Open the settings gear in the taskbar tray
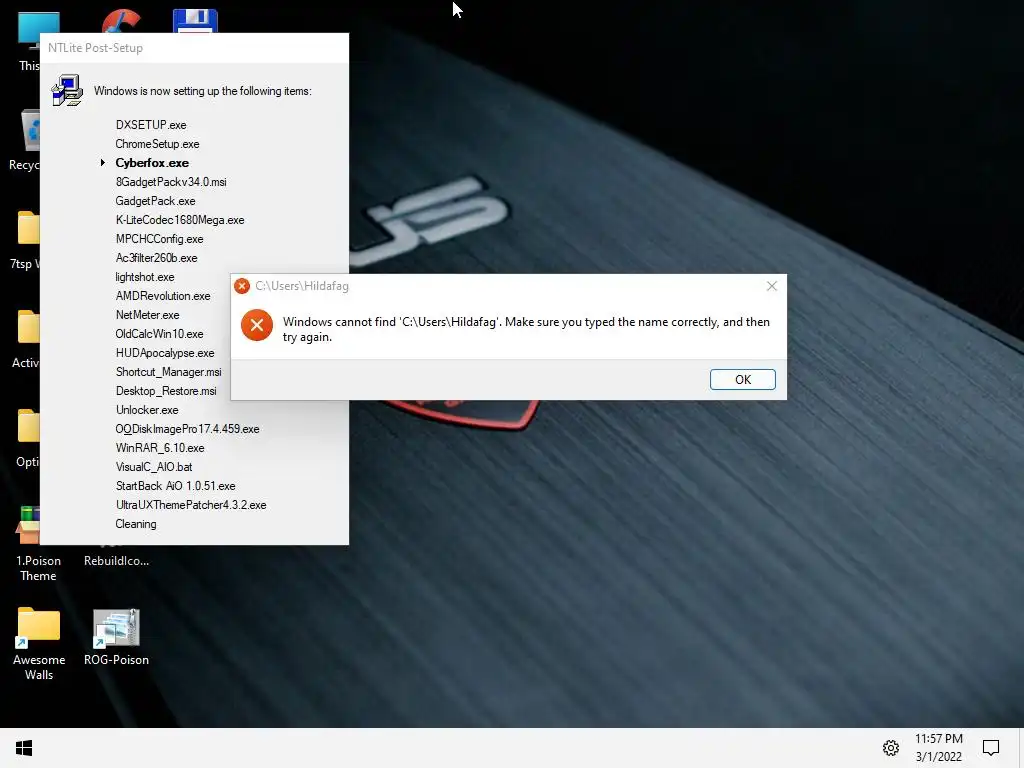The width and height of the screenshot is (1024, 768). tap(891, 748)
